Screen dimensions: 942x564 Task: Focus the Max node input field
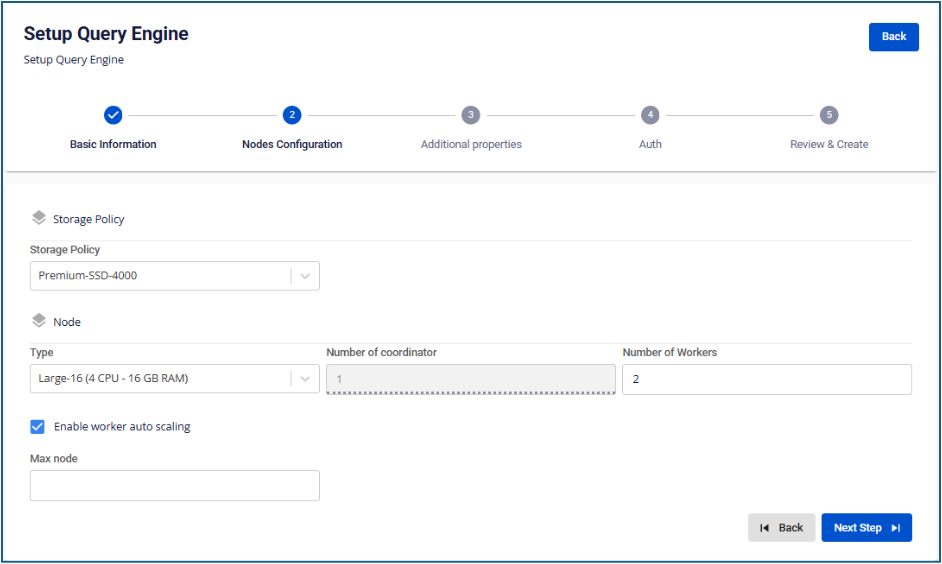coord(175,486)
